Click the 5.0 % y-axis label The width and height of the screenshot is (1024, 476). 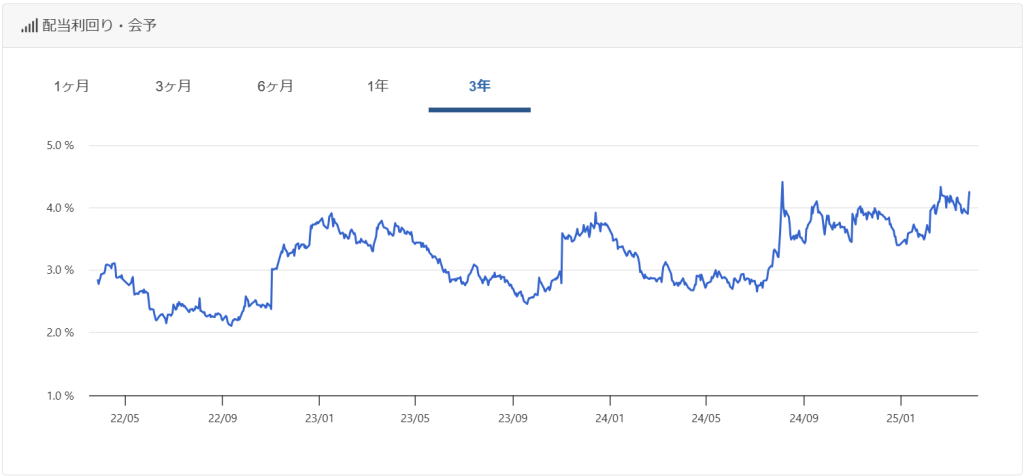60,146
